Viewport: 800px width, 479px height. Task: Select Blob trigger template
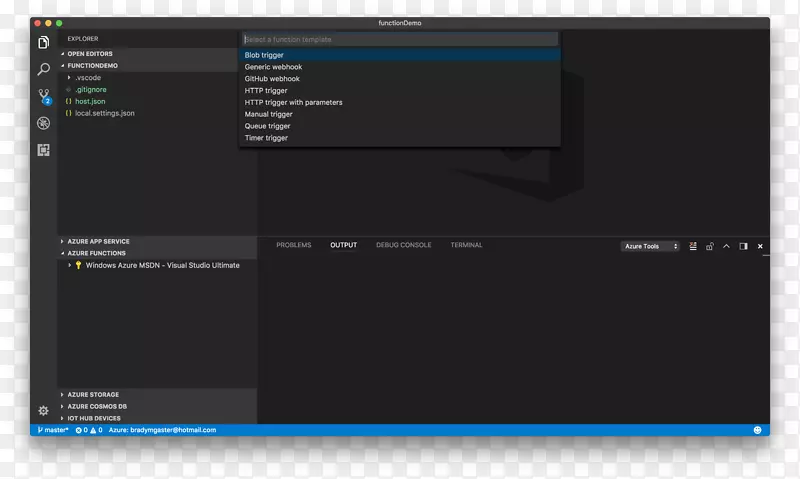pos(400,55)
